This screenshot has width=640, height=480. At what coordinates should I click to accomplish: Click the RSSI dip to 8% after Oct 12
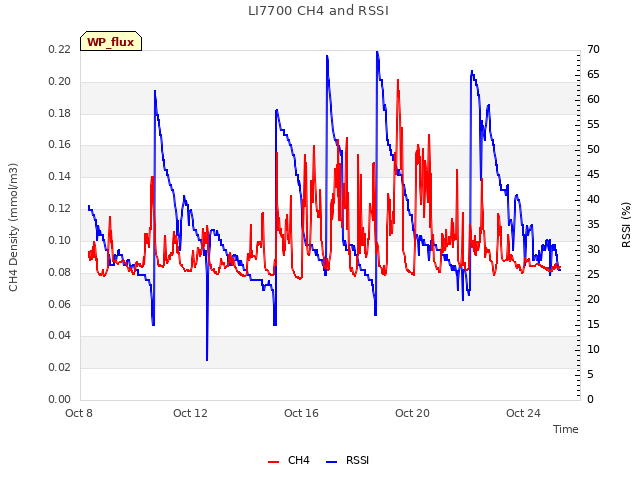click(207, 359)
